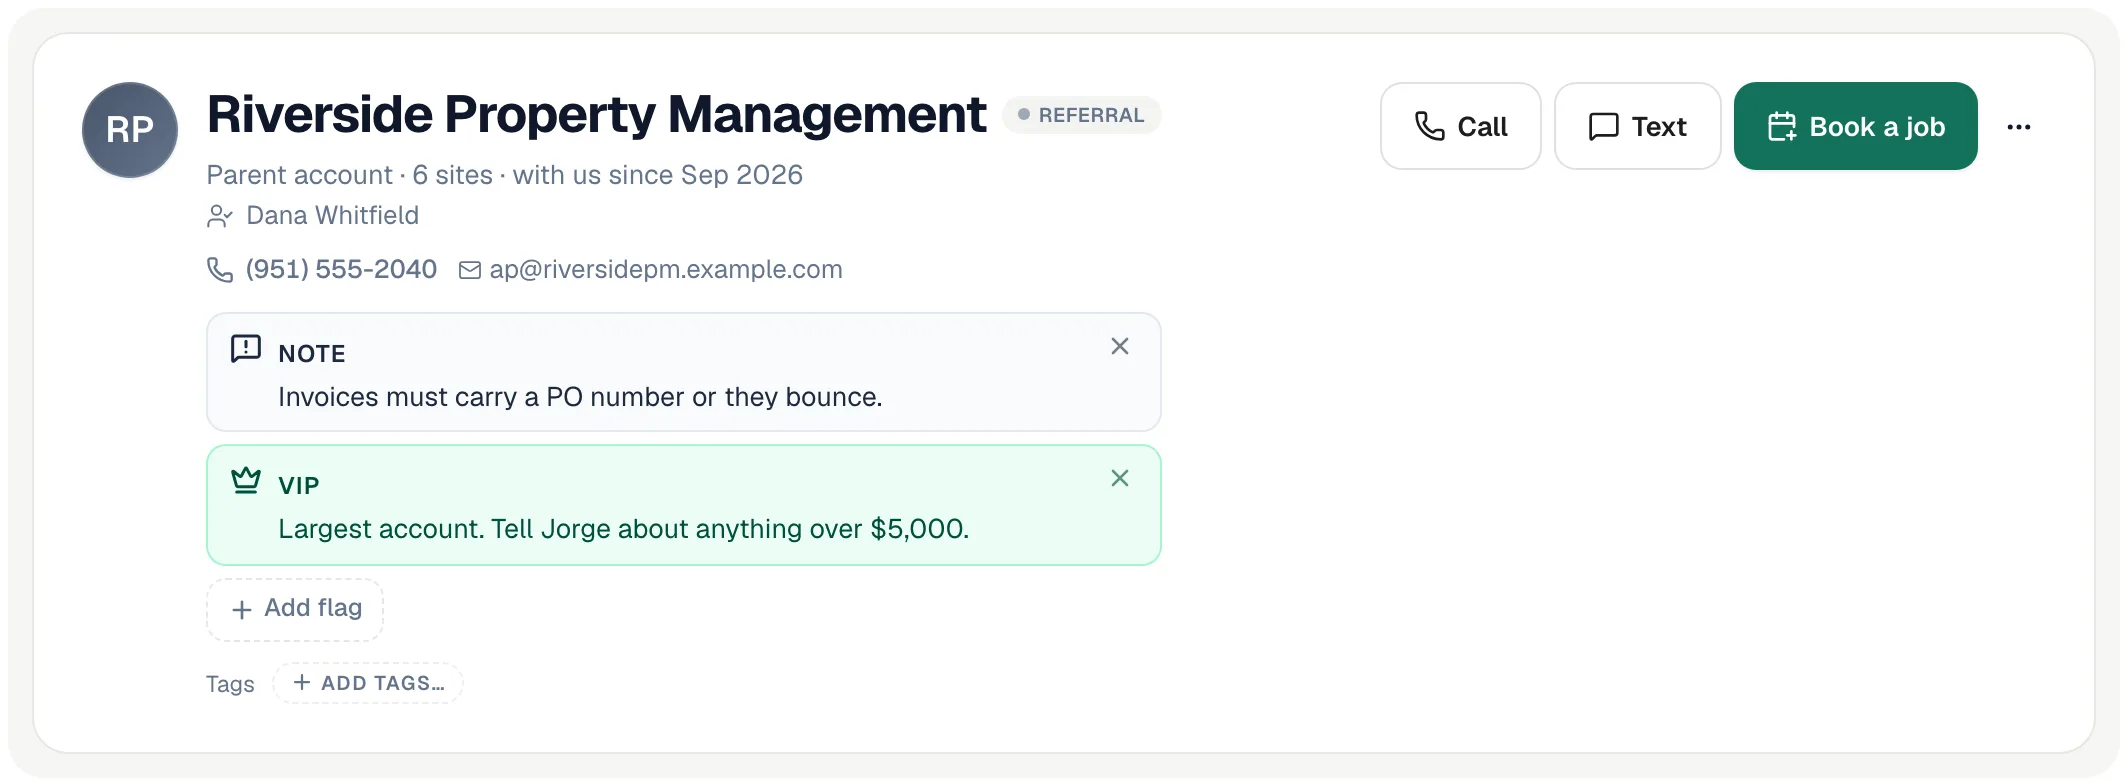
Task: Click Book a job button
Action: point(1856,126)
